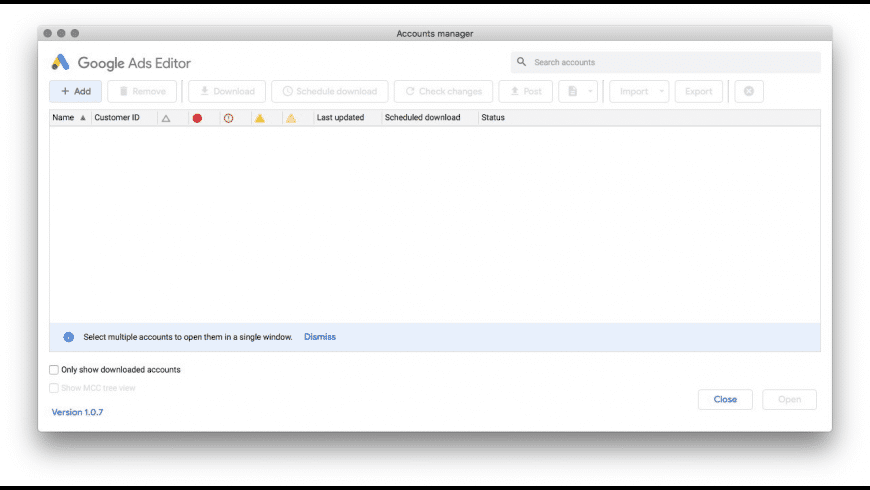The width and height of the screenshot is (870, 490).
Task: Expand the Import dropdown arrow
Action: pos(661,92)
